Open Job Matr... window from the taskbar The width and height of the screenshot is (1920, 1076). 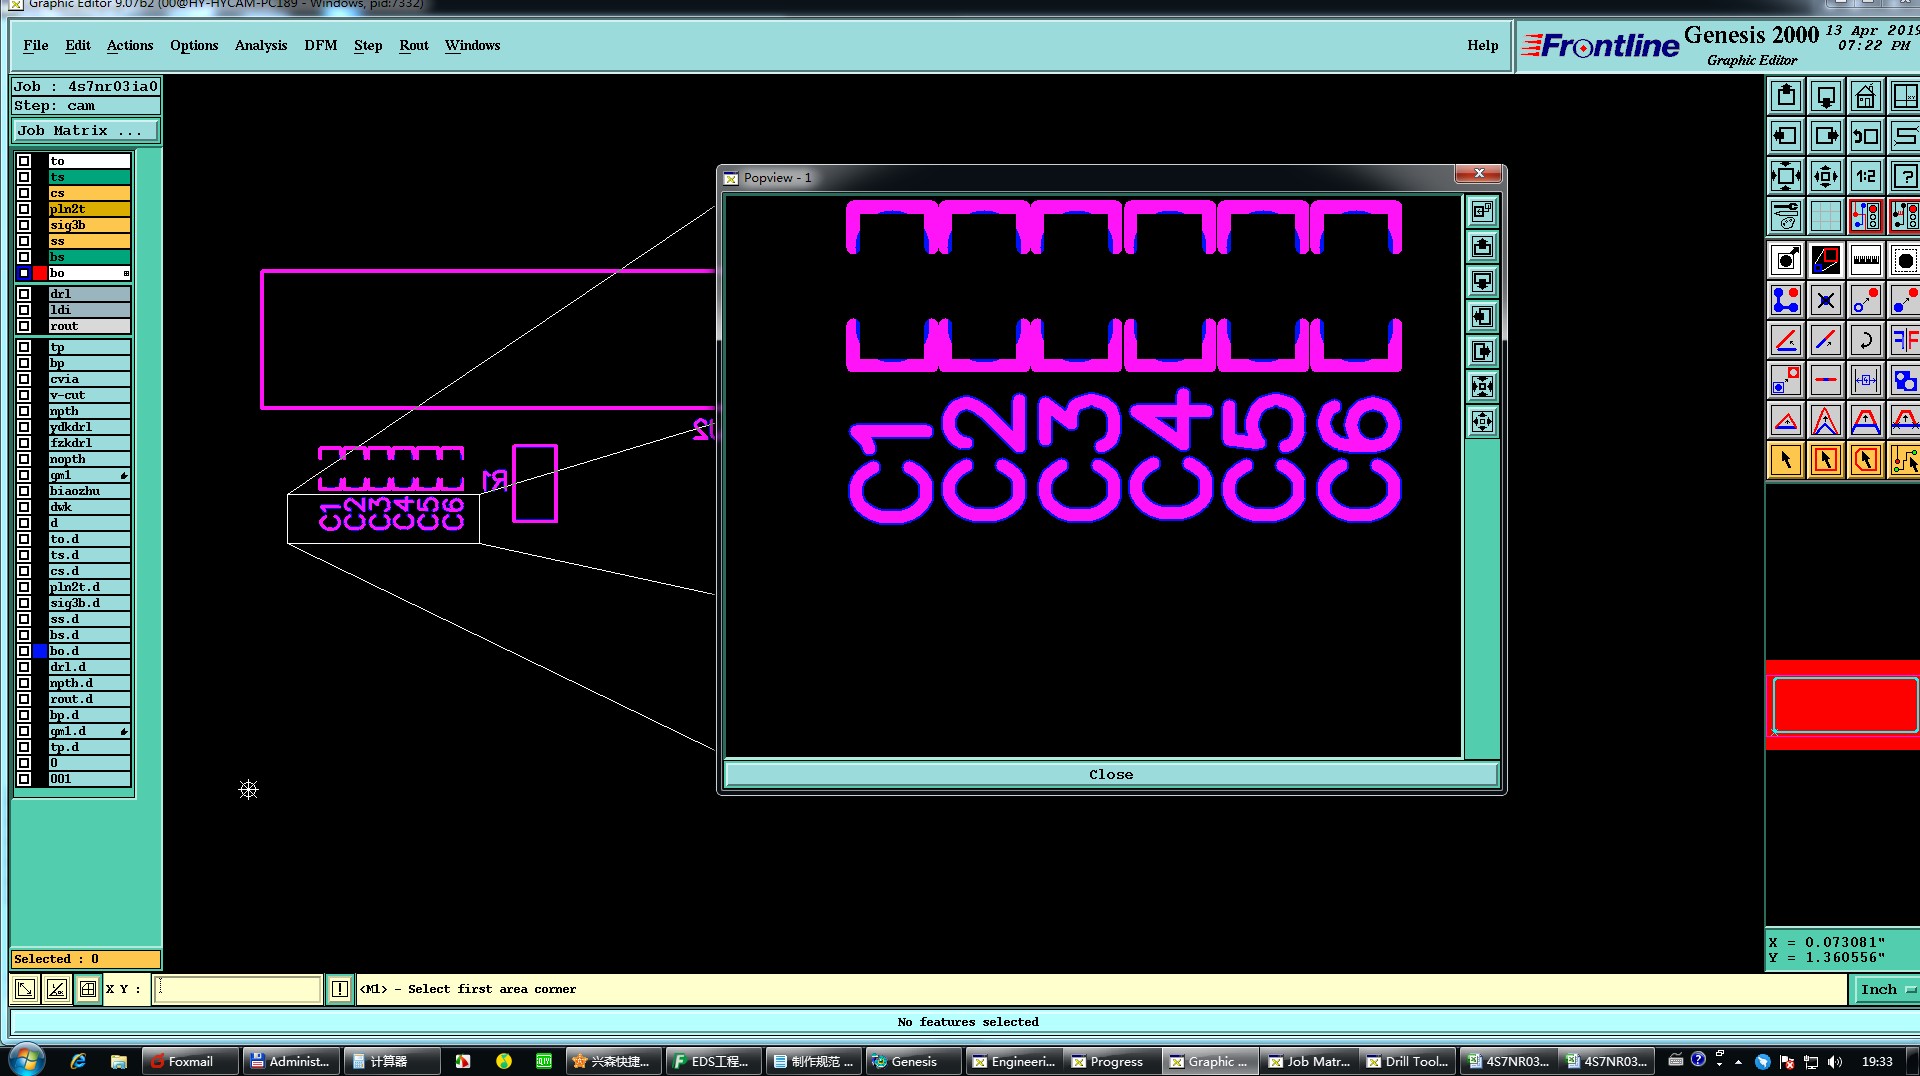click(1309, 1061)
